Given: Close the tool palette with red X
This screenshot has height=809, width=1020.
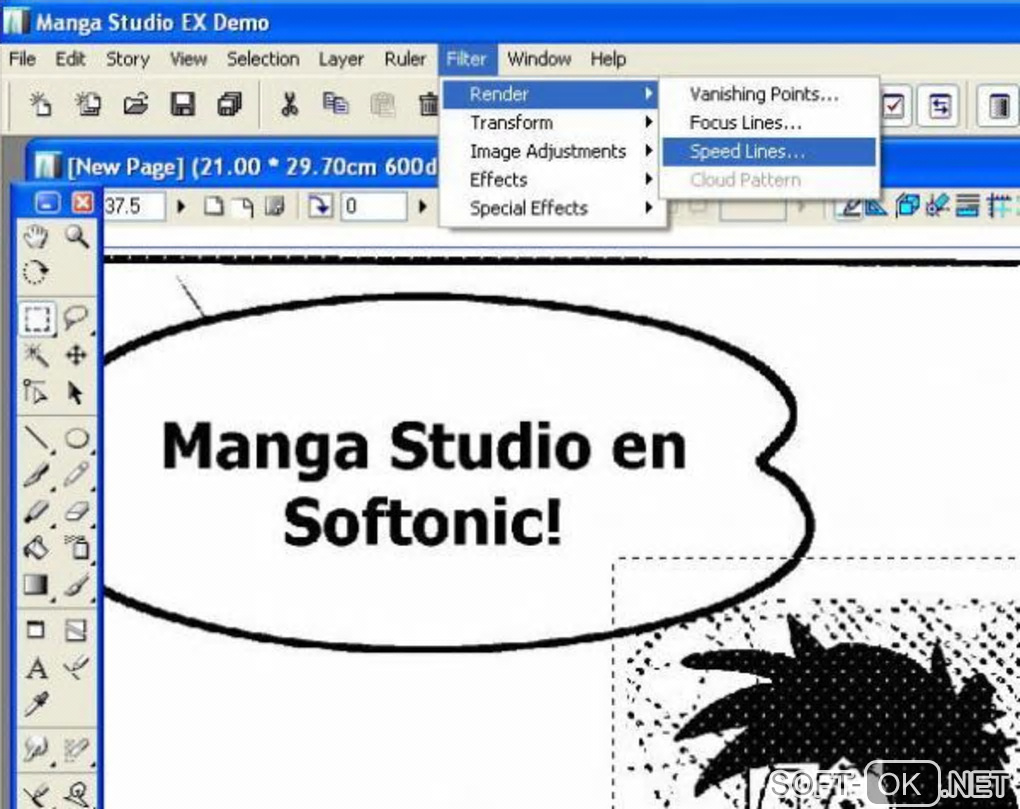Looking at the screenshot, I should click(83, 202).
